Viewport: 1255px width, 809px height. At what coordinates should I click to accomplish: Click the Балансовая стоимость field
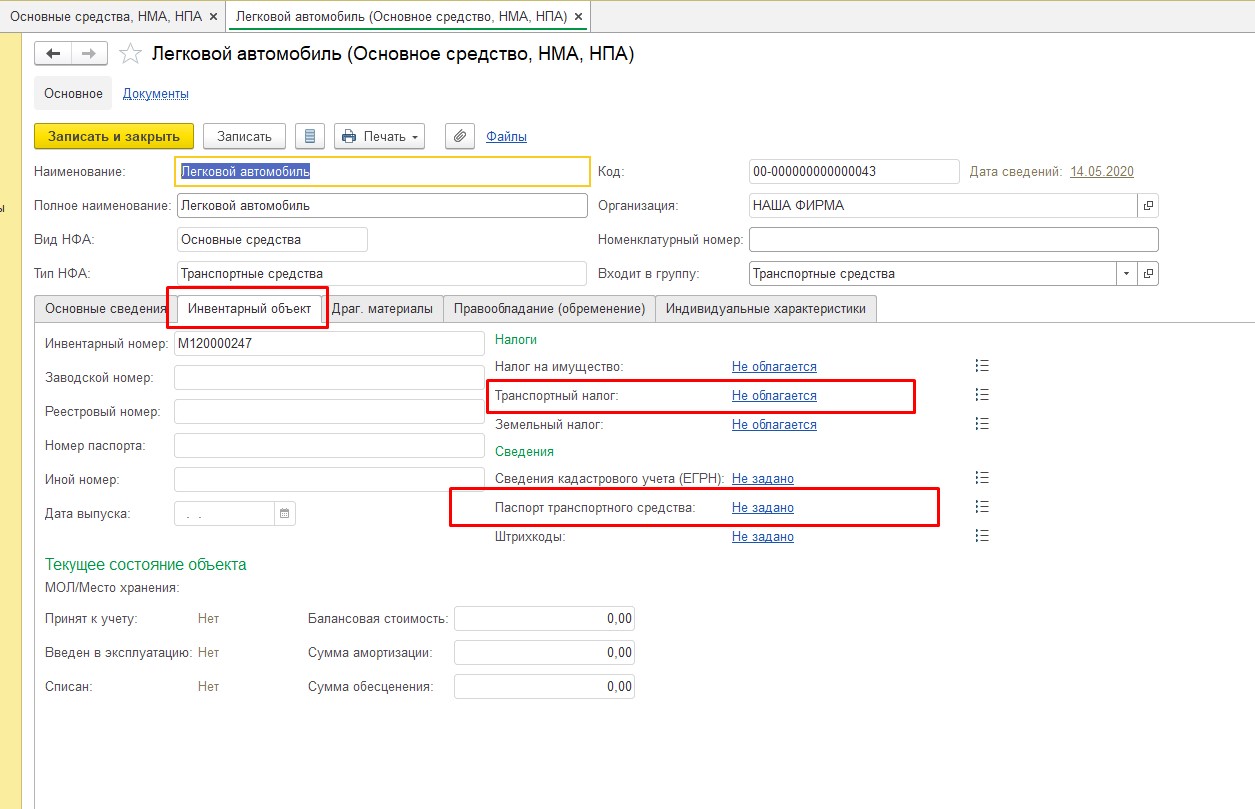coord(544,618)
